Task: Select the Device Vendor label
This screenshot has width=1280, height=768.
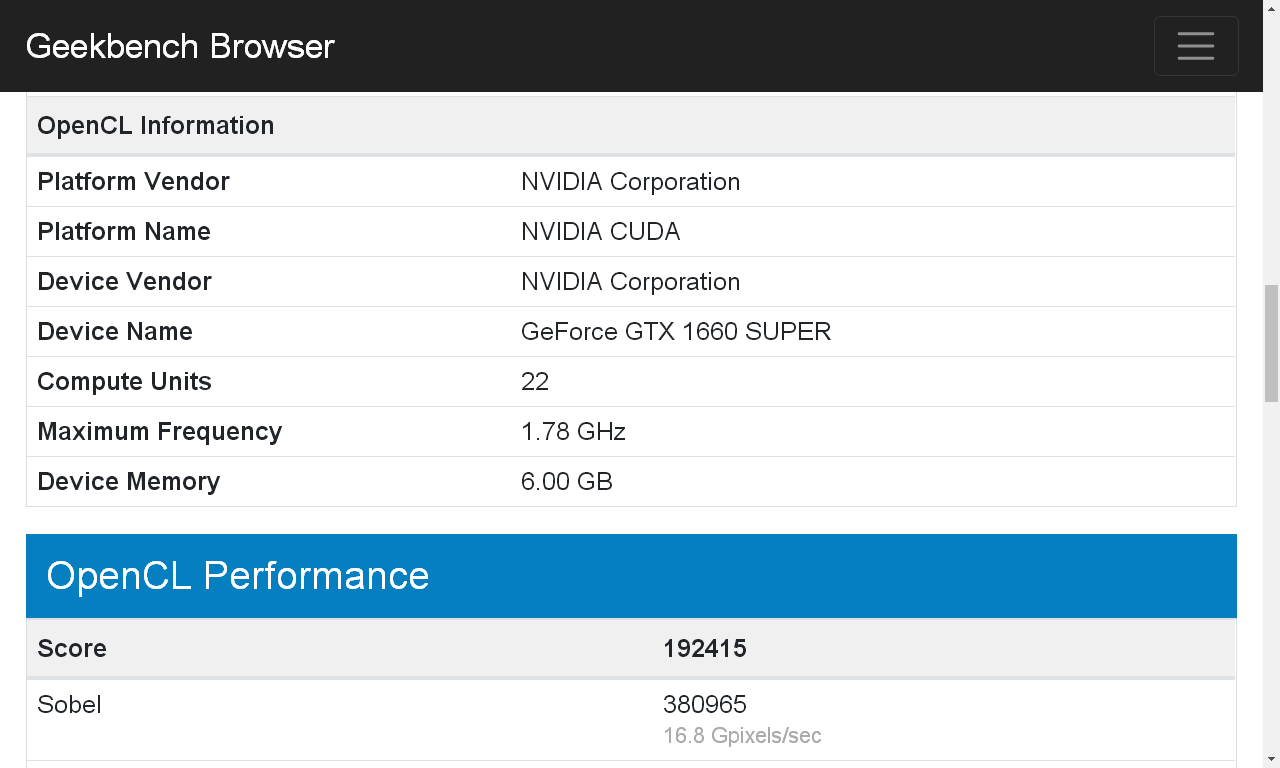Action: coord(124,281)
